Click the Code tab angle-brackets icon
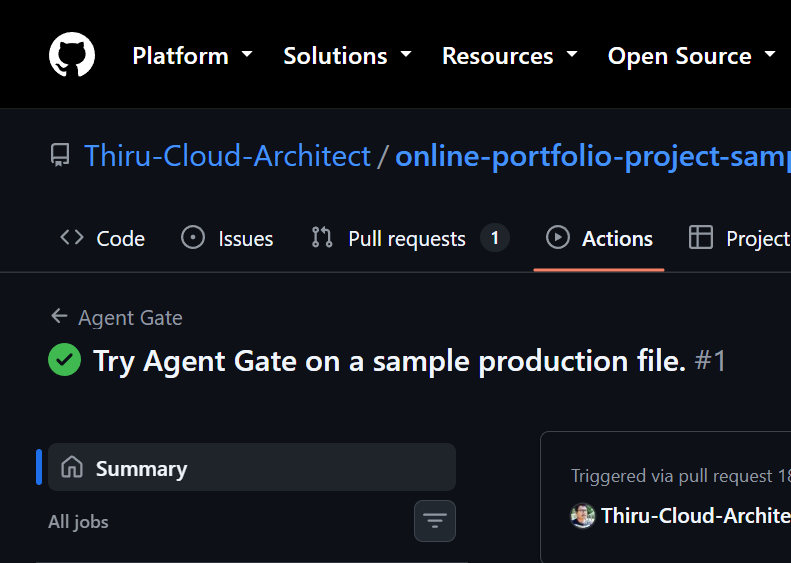The image size is (791, 563). pyautogui.click(x=72, y=237)
